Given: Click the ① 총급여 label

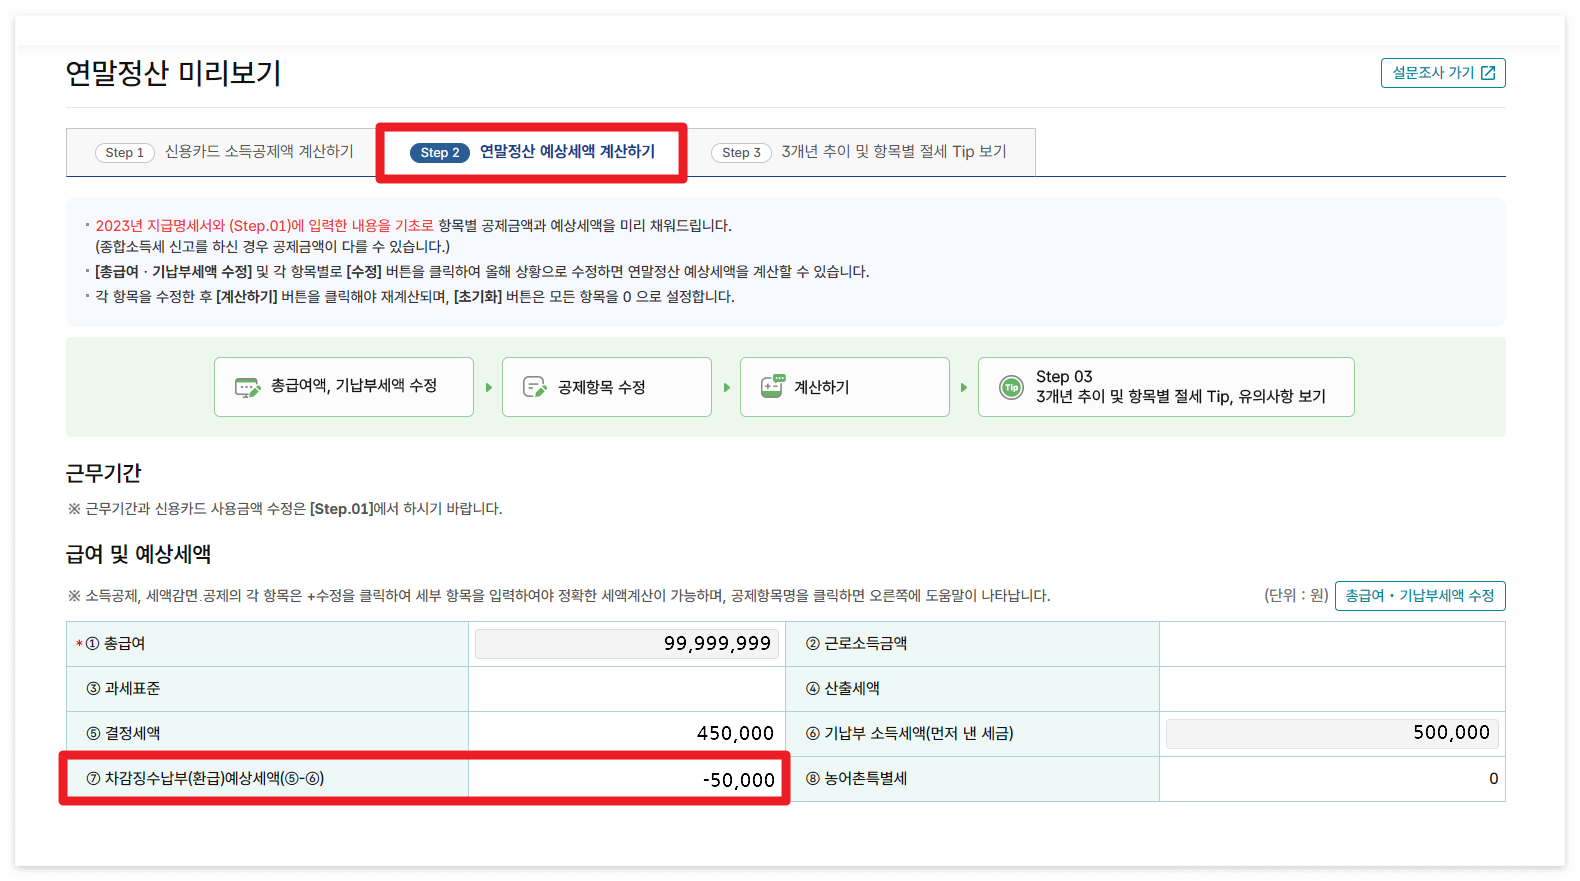Looking at the screenshot, I should tap(115, 644).
